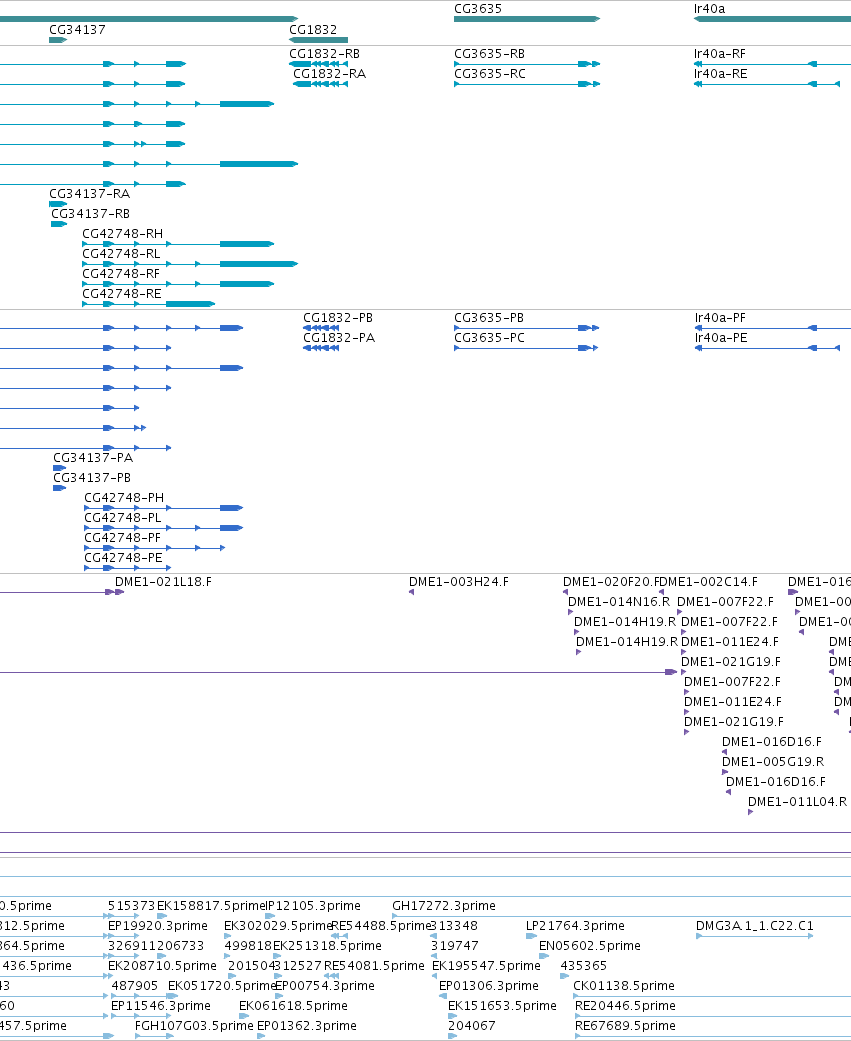Select sequence 319747
Viewport: 851px width, 1041px height.
455,946
